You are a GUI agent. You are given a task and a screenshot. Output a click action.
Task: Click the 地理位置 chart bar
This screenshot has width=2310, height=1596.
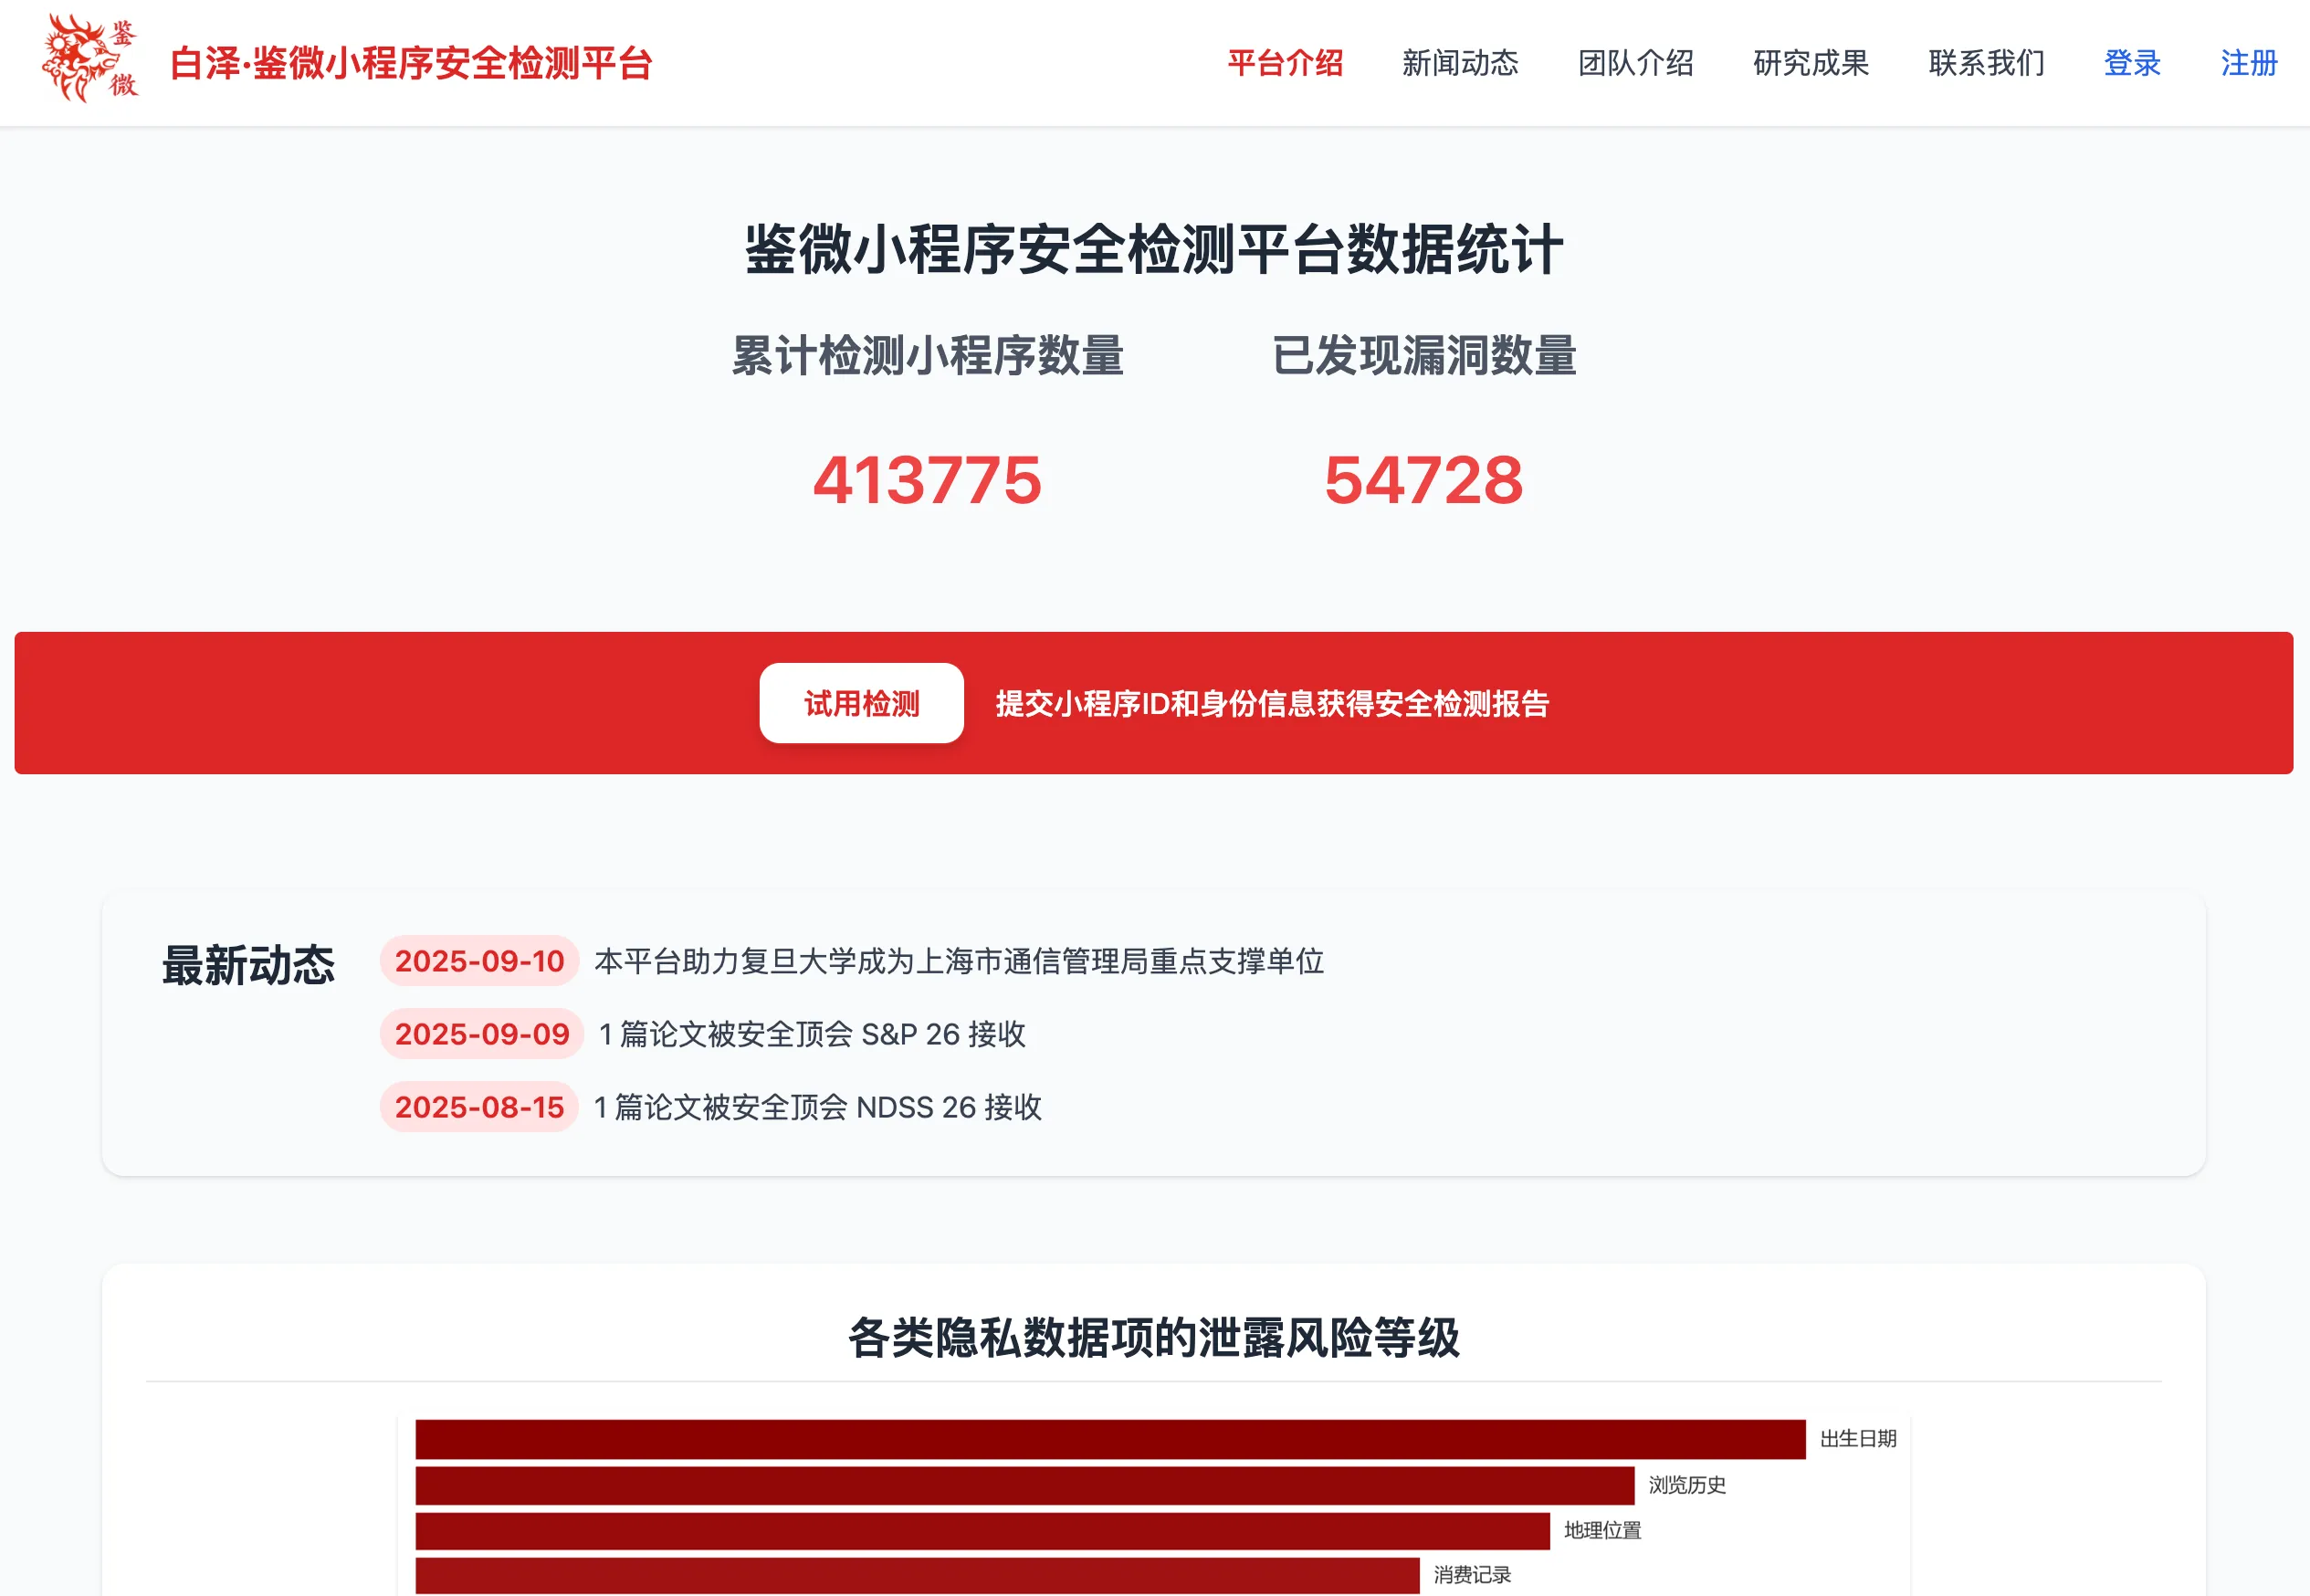pos(982,1530)
